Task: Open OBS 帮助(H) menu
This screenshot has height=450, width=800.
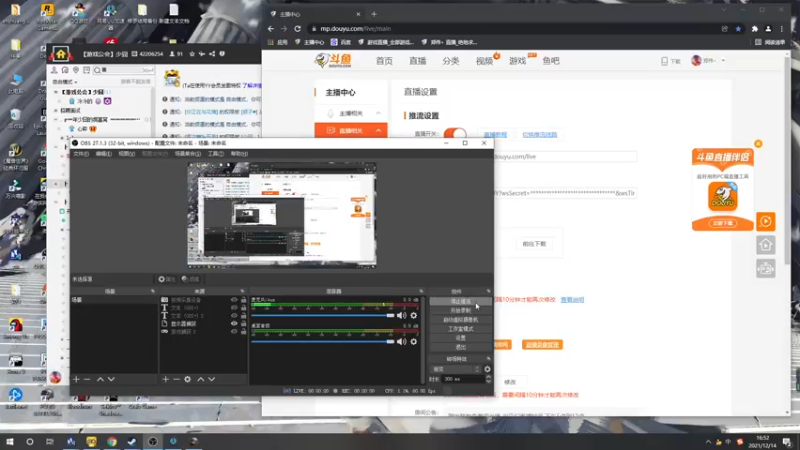Action: click(x=239, y=154)
